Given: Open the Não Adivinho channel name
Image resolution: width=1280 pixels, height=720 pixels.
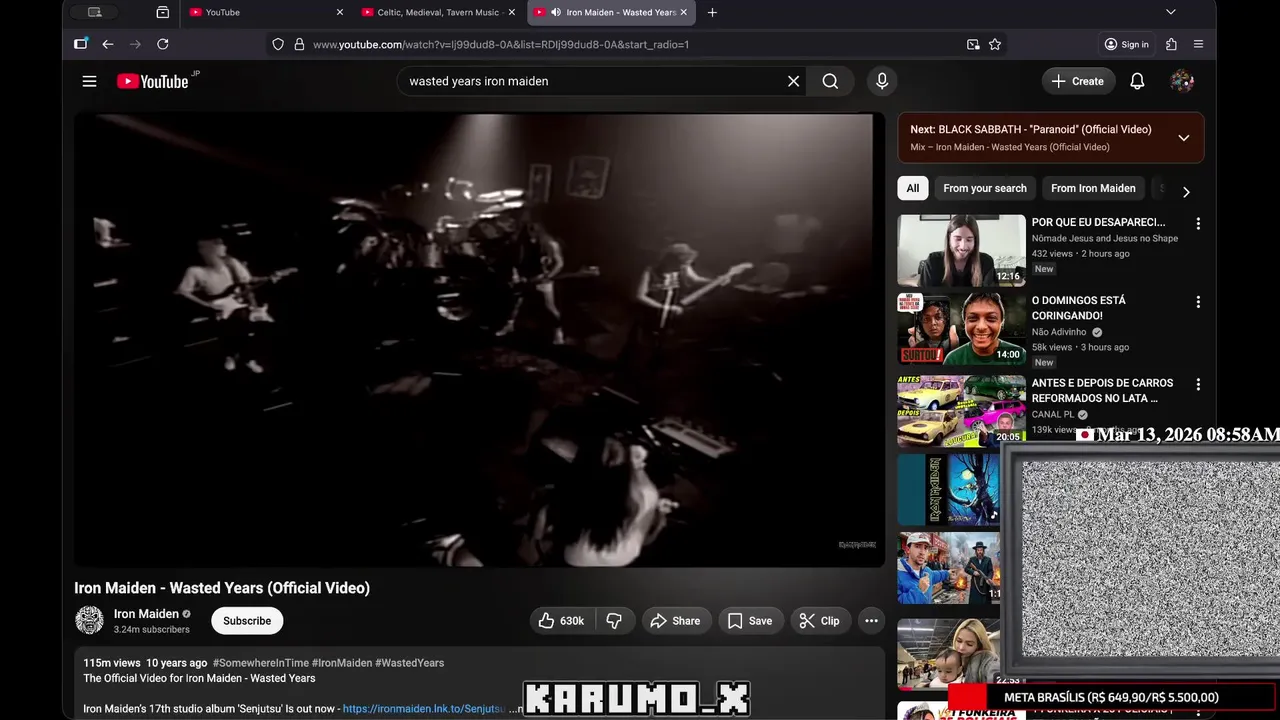Looking at the screenshot, I should click(1060, 332).
